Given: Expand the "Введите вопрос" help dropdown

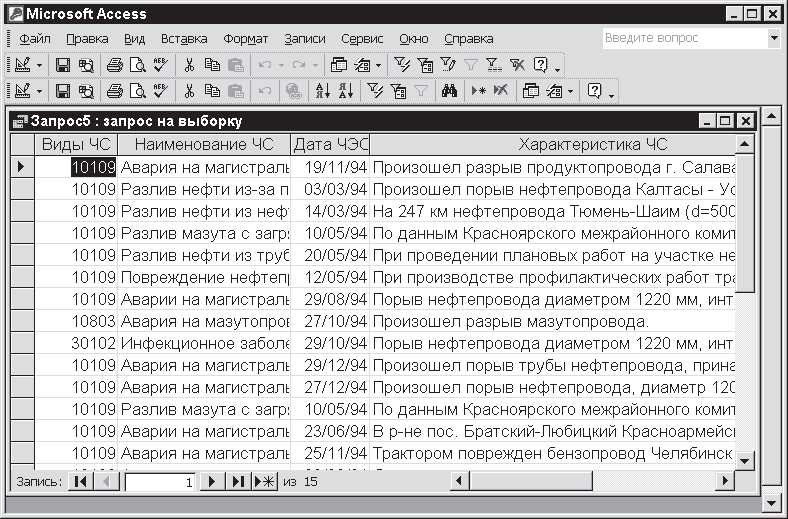Looking at the screenshot, I should [x=773, y=39].
